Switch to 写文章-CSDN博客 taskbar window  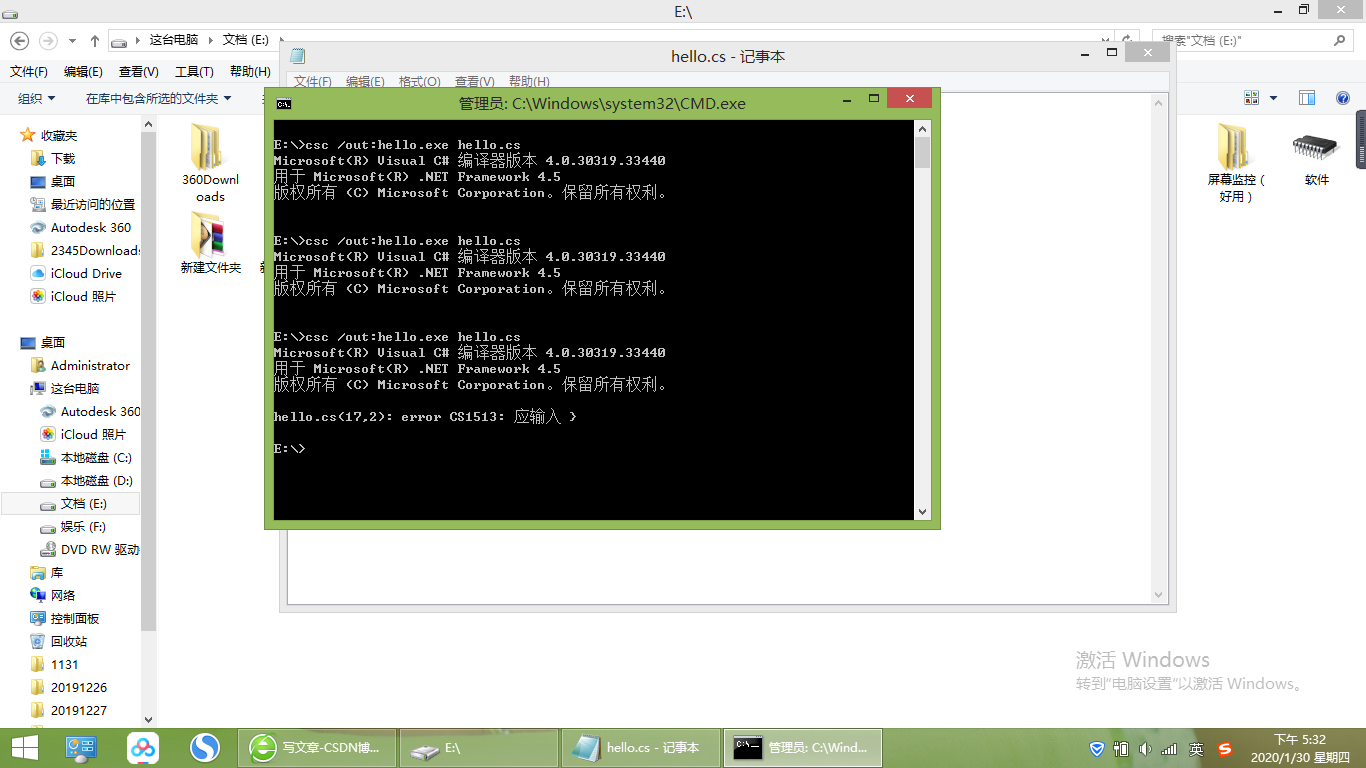click(317, 747)
